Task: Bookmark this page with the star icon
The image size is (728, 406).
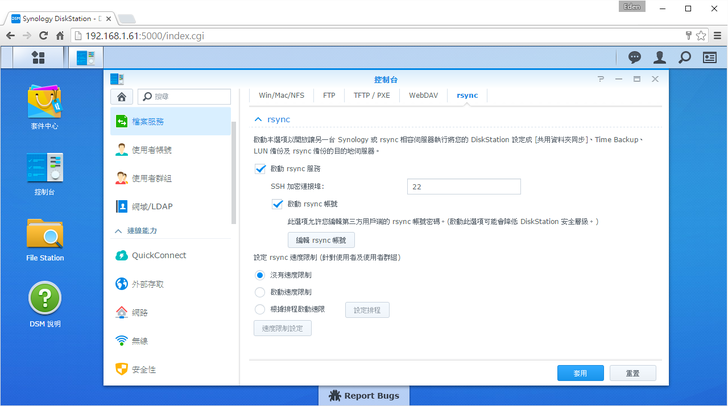Action: 701,35
